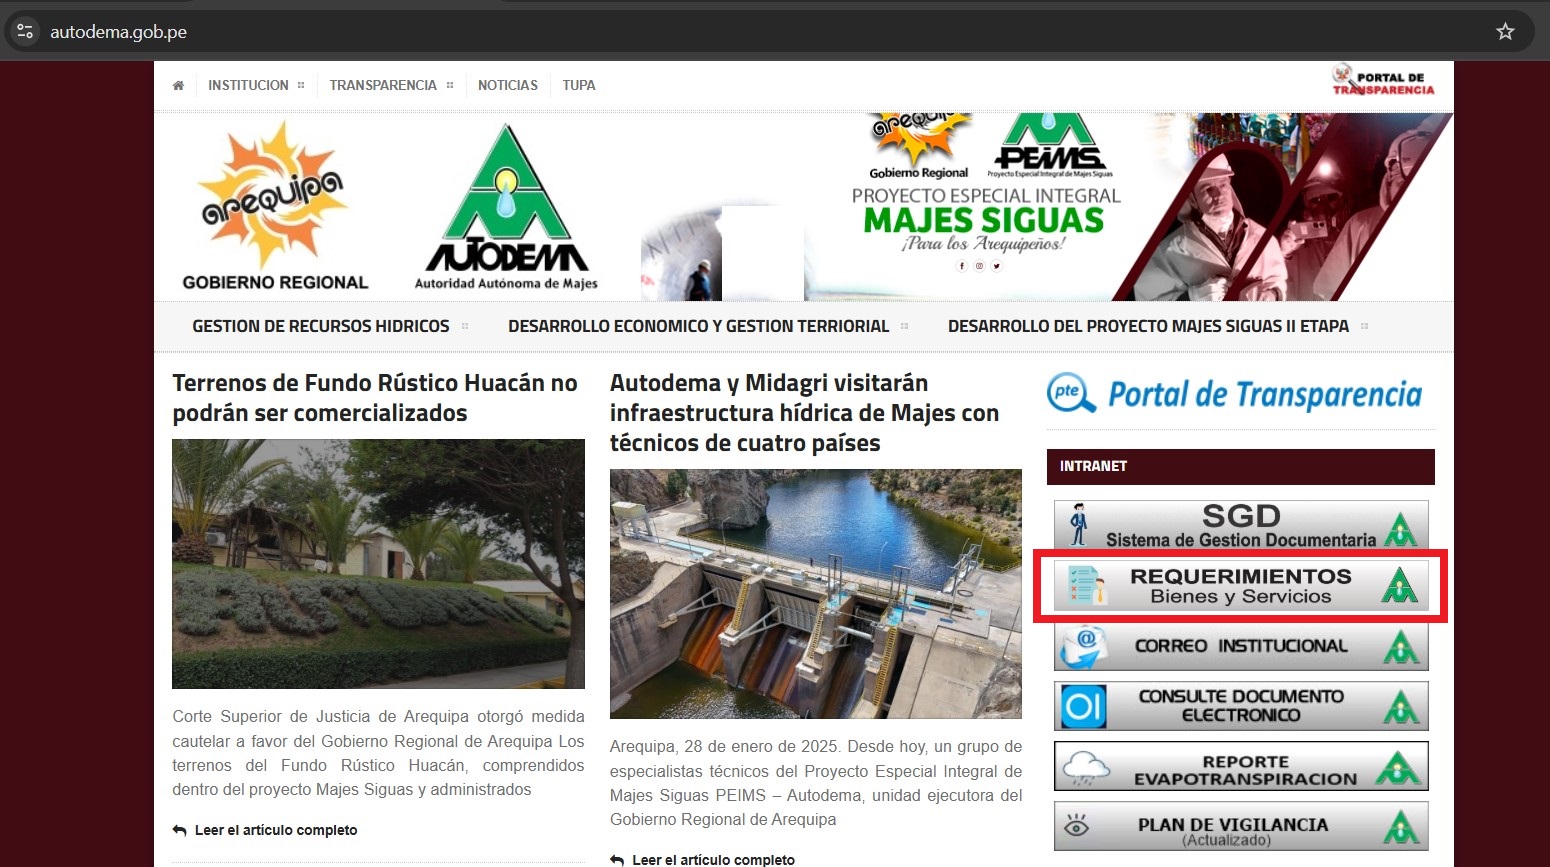
Task: Expand the TRANSPARENCIA menu
Action: [x=392, y=86]
